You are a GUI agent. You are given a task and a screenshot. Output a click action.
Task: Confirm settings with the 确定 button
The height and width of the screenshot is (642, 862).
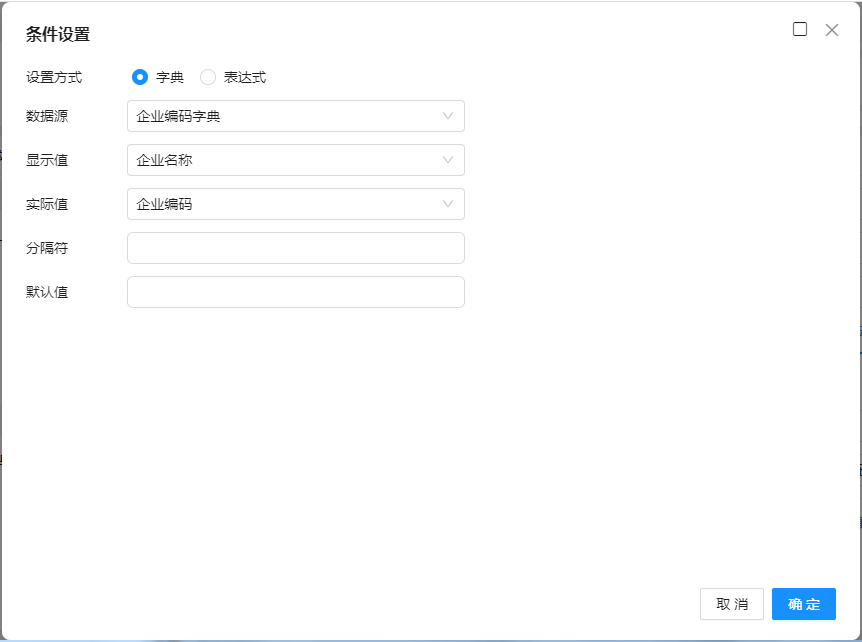point(803,604)
